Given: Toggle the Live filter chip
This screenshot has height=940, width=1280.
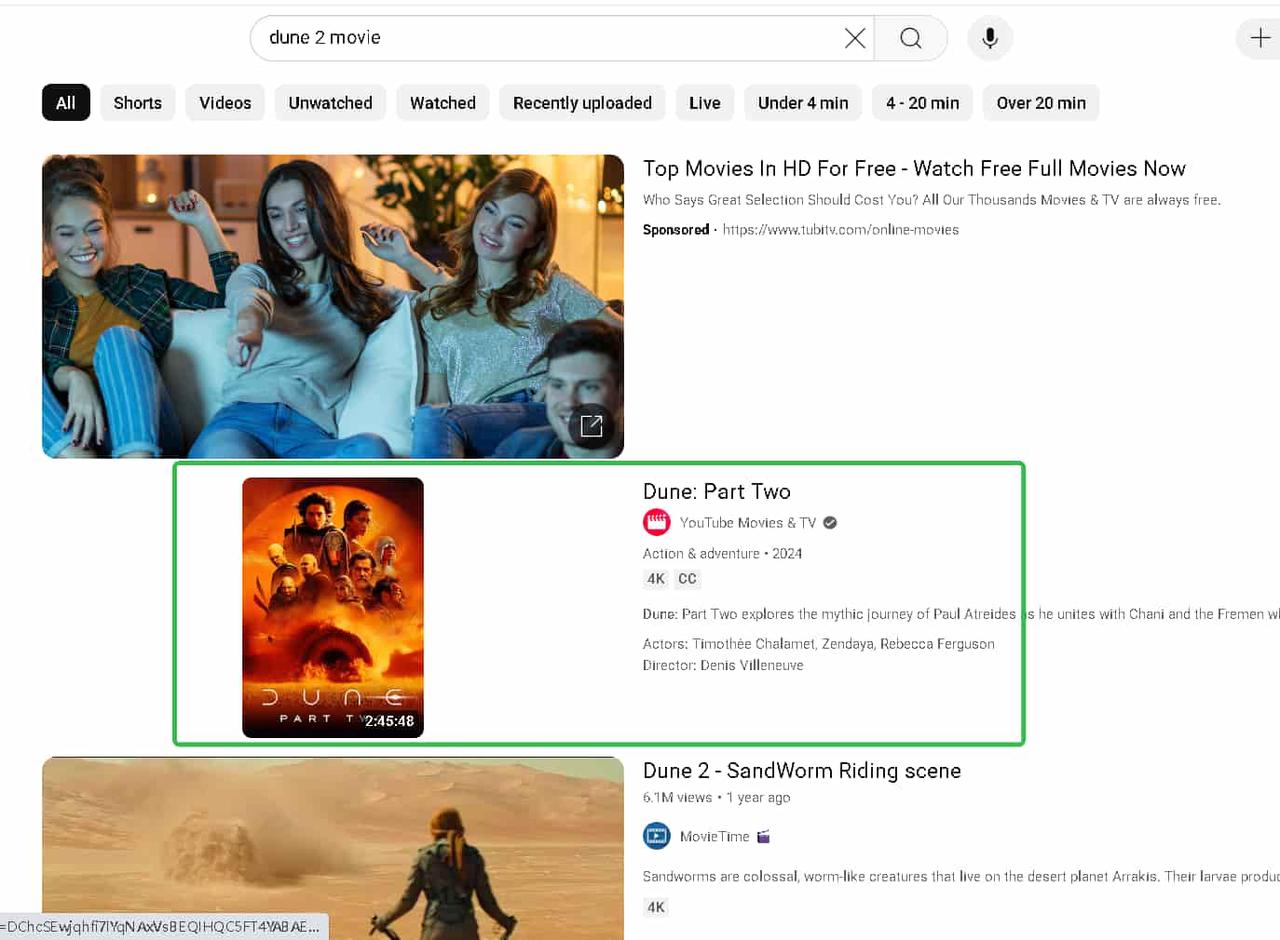Looking at the screenshot, I should pyautogui.click(x=704, y=103).
